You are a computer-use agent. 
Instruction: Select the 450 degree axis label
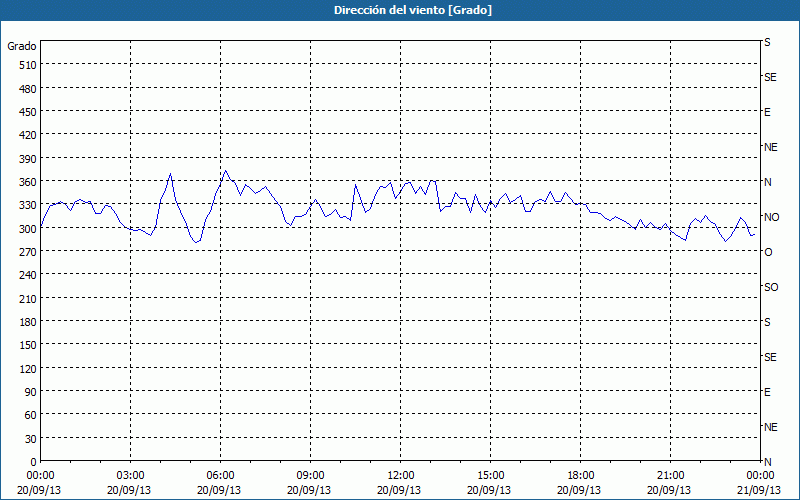28,112
